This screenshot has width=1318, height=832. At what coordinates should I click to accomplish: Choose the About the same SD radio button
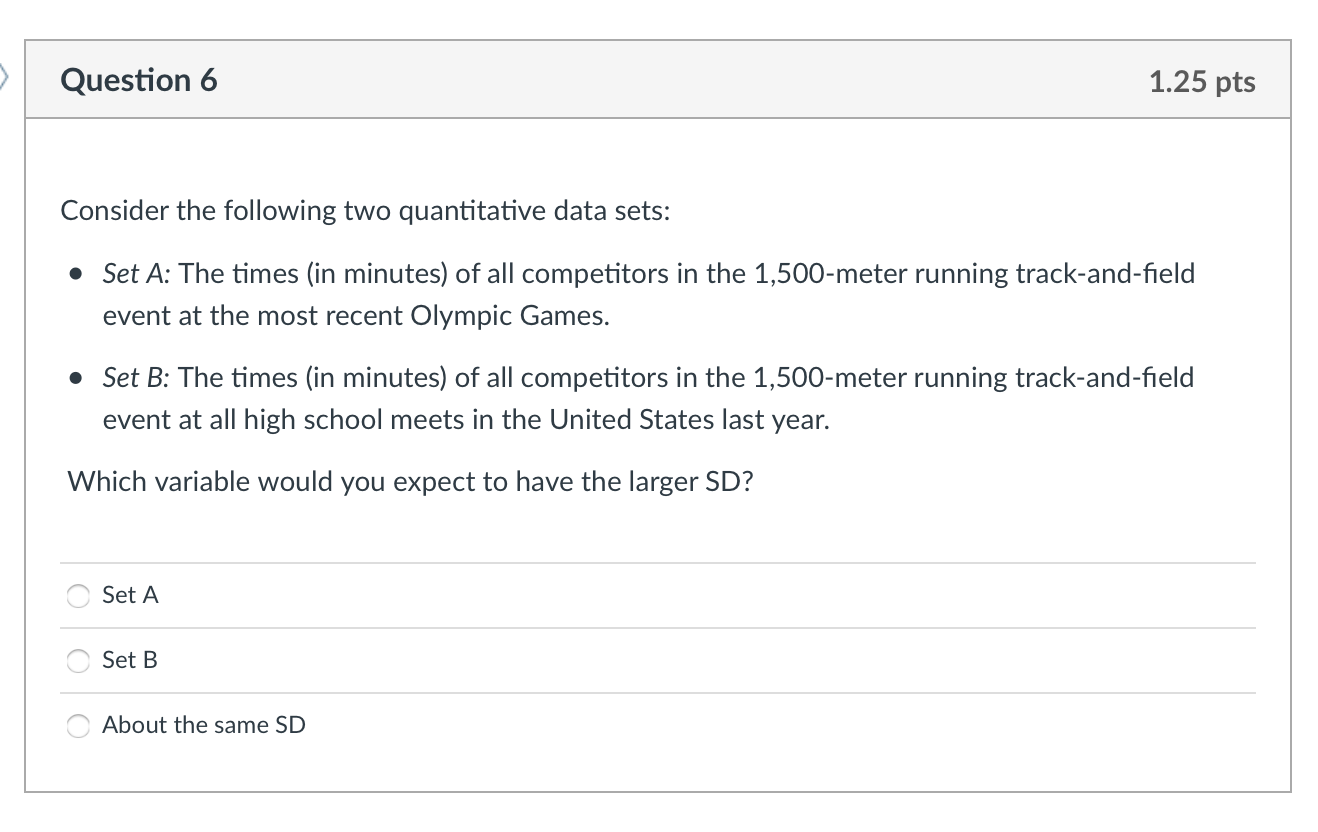[x=78, y=726]
